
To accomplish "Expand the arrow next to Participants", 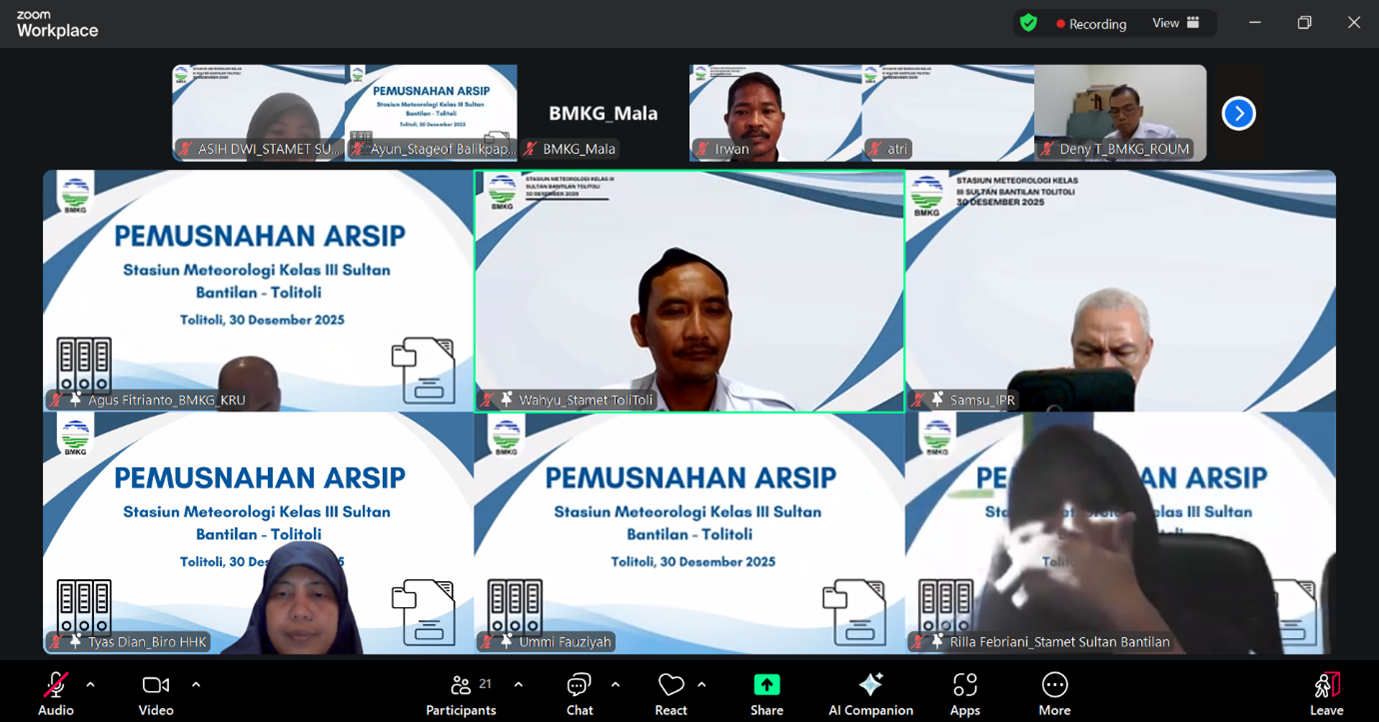I will pyautogui.click(x=518, y=685).
